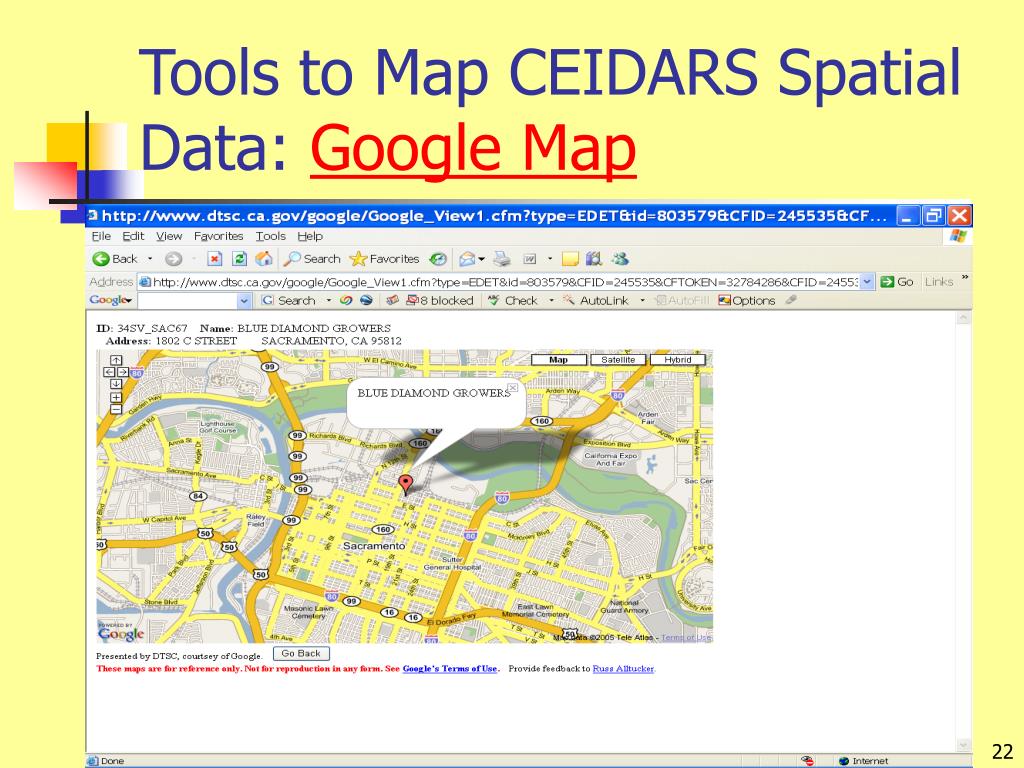Click the red map marker pin
Viewport: 1024px width, 768px height.
pos(406,484)
